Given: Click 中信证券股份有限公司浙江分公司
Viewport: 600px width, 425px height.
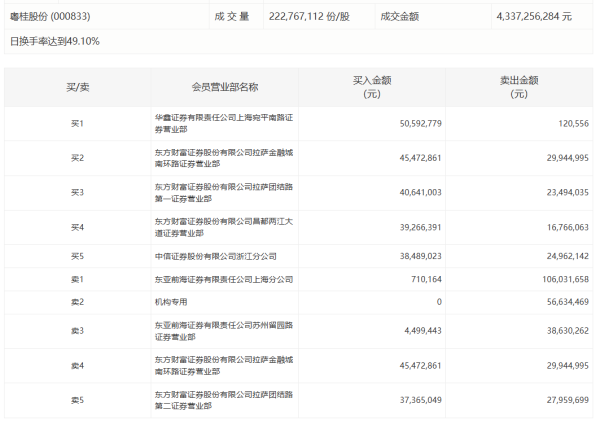Looking at the screenshot, I should [215, 256].
